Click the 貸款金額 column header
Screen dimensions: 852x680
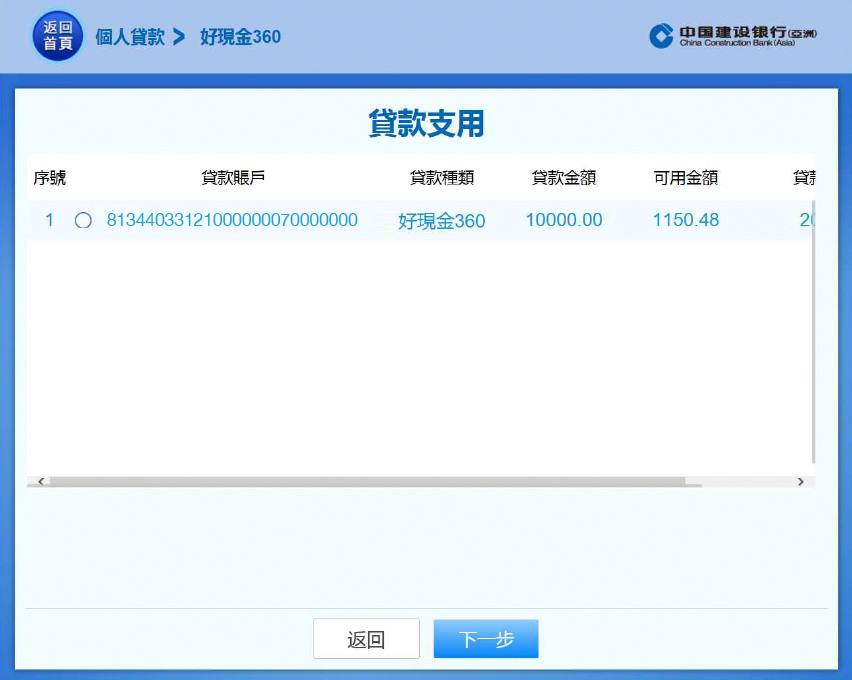[564, 178]
